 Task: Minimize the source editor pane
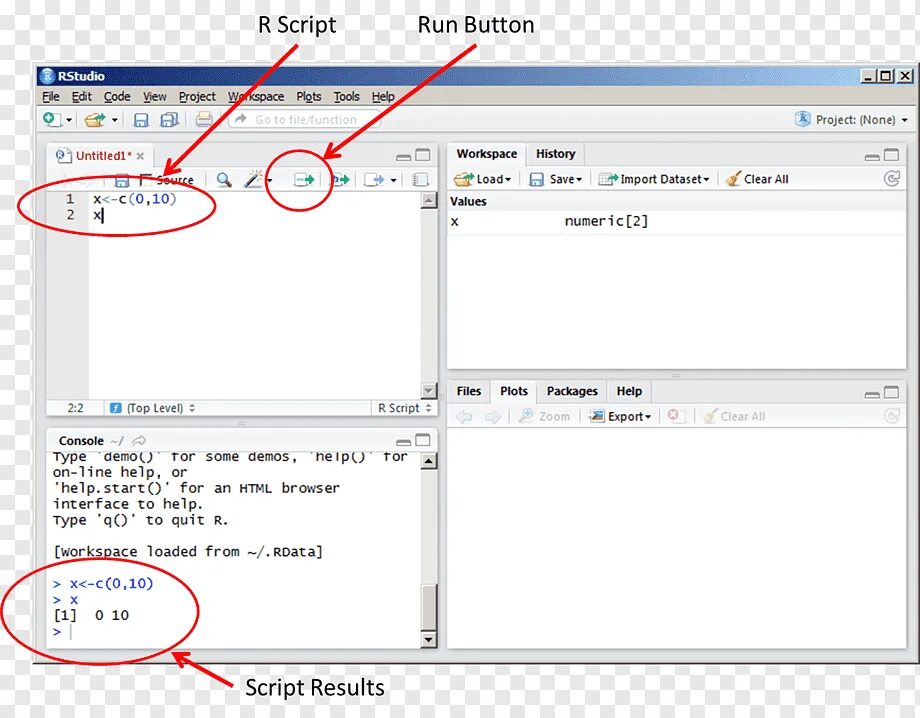pos(403,156)
